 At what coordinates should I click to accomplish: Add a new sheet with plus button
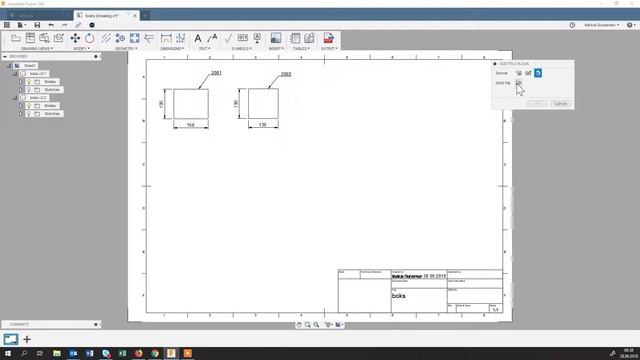point(27,339)
